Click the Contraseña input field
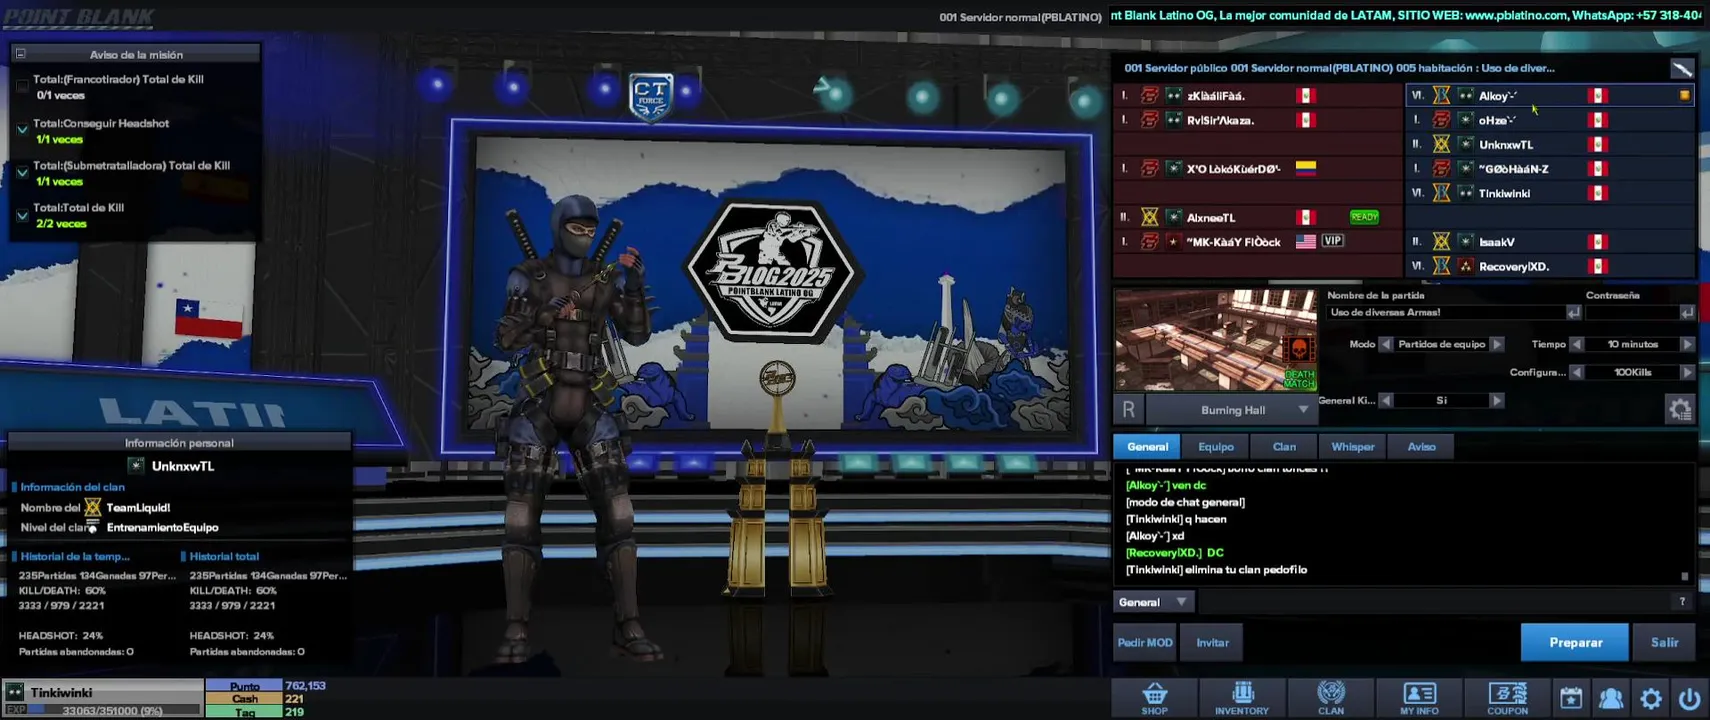The width and height of the screenshot is (1710, 720). point(1632,312)
